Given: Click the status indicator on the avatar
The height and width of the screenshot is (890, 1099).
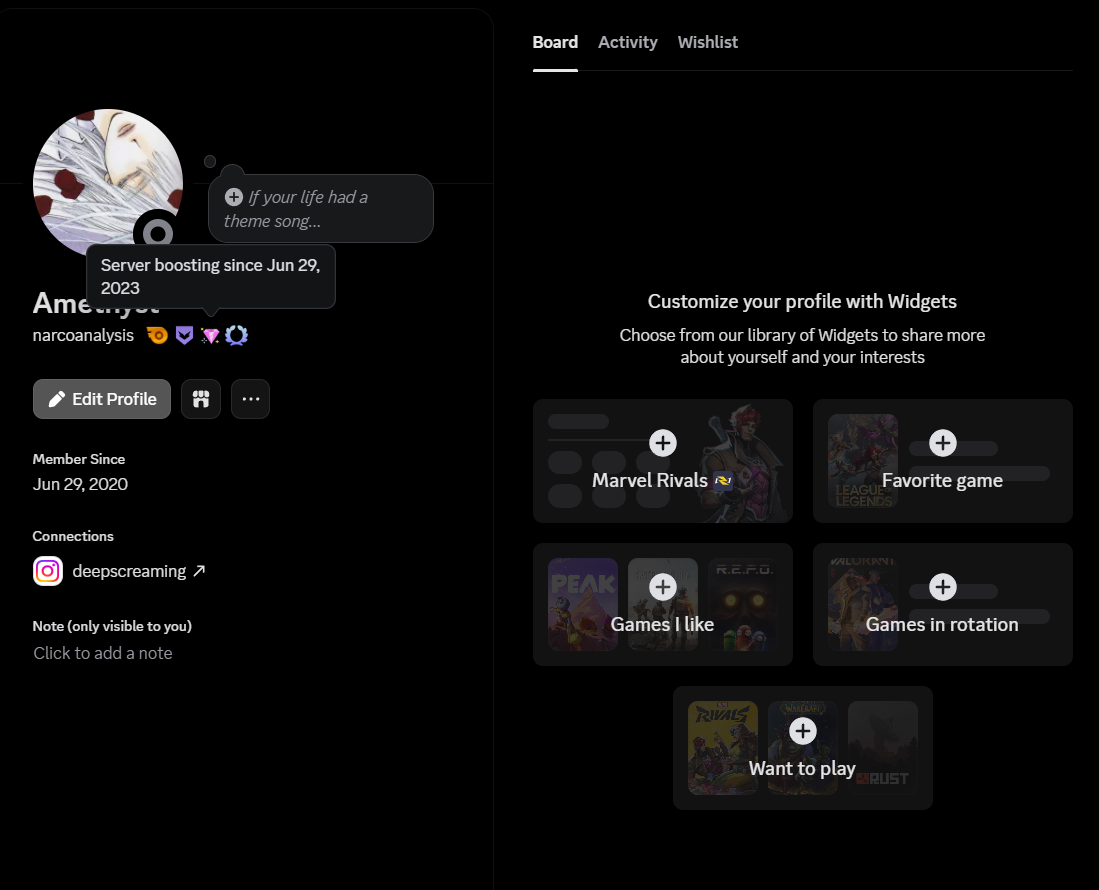Looking at the screenshot, I should tap(157, 234).
